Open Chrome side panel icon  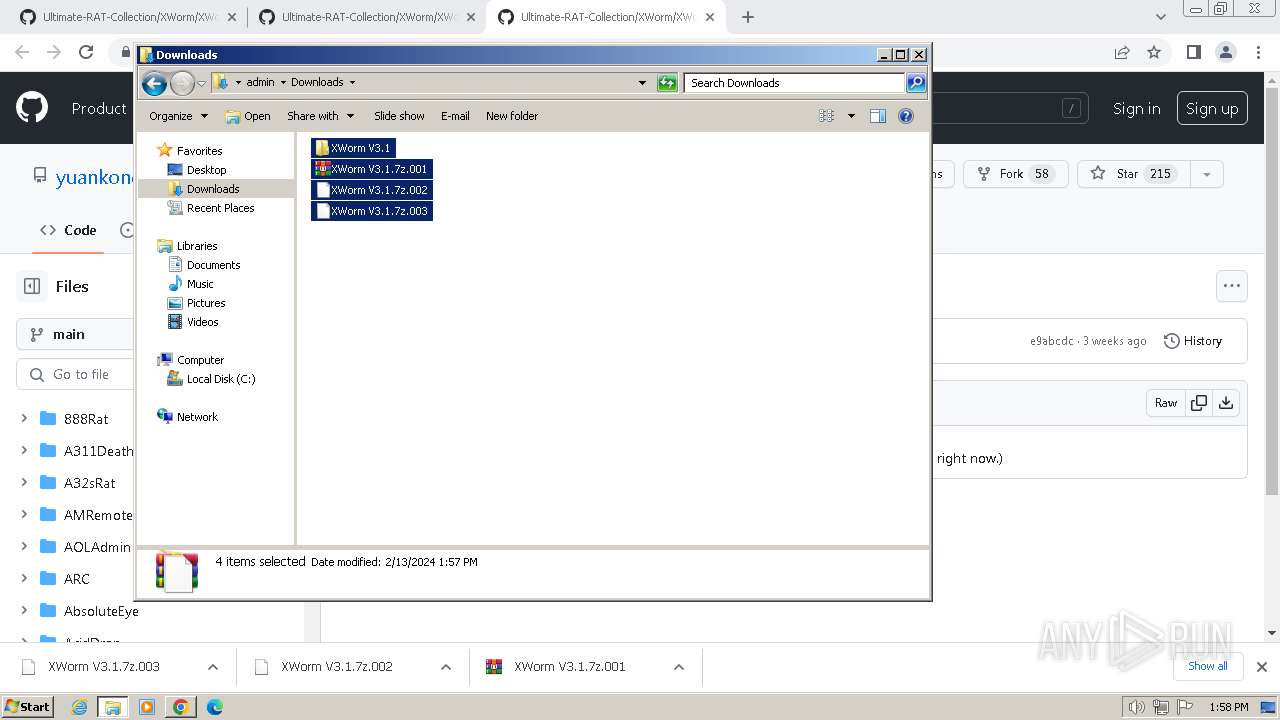click(1193, 52)
